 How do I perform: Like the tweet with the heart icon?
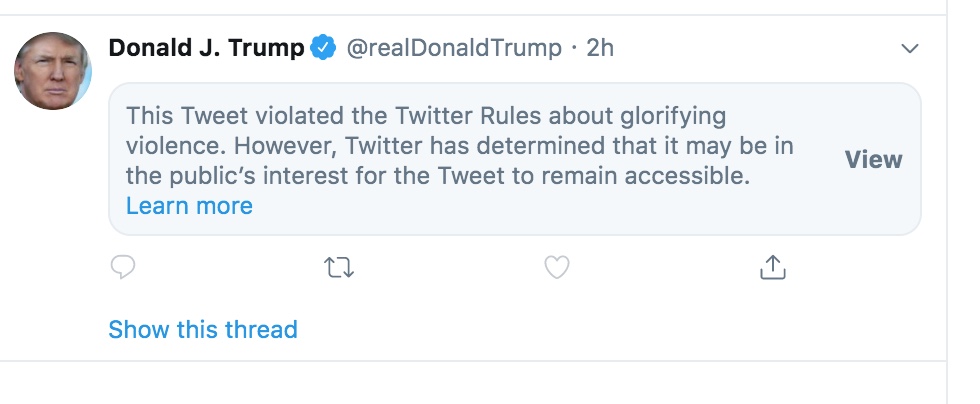point(556,267)
